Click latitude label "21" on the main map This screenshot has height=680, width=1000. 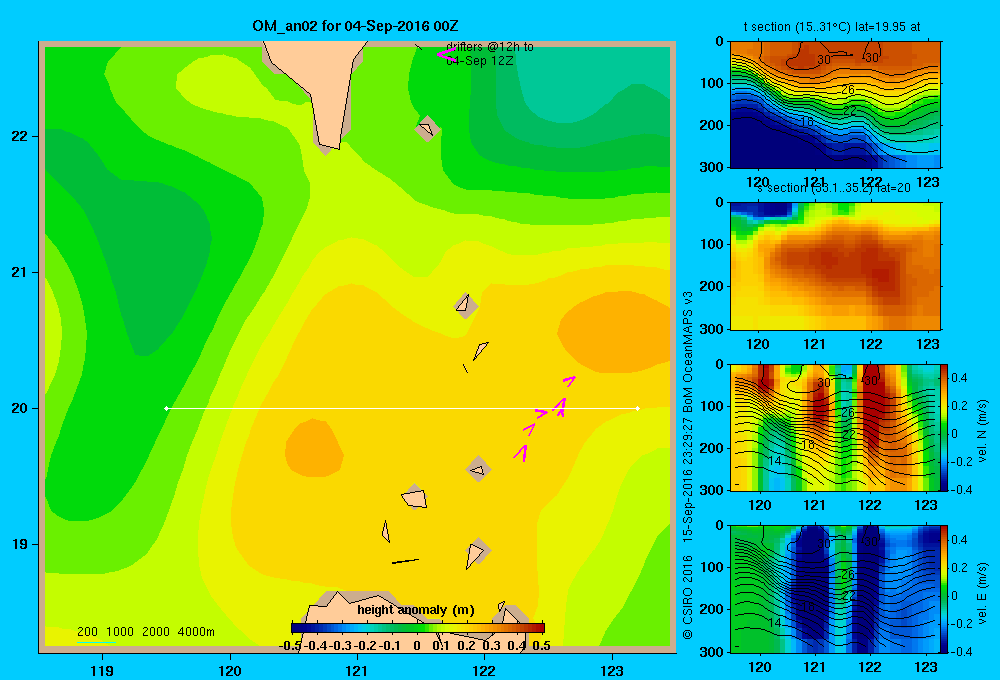click(x=20, y=272)
